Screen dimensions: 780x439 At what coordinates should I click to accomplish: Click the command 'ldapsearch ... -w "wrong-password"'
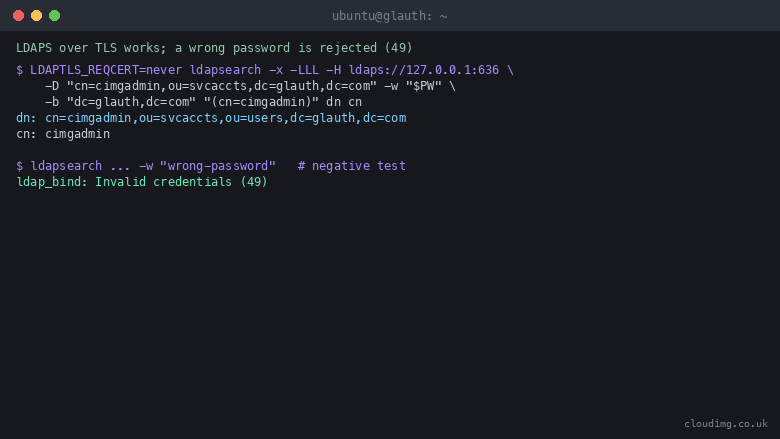click(153, 166)
